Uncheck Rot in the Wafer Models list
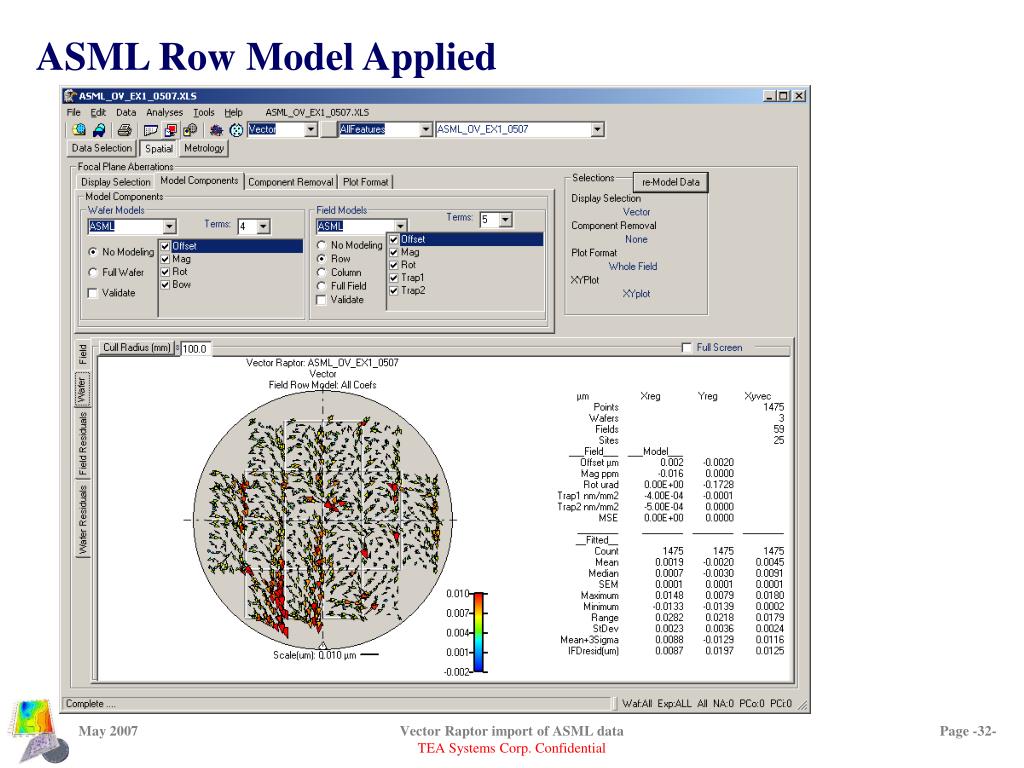Viewport: 1024px width, 768px height. tap(165, 272)
